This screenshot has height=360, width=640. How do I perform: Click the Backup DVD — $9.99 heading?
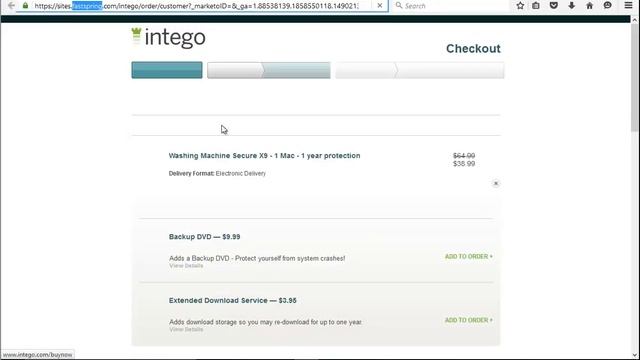click(x=204, y=237)
